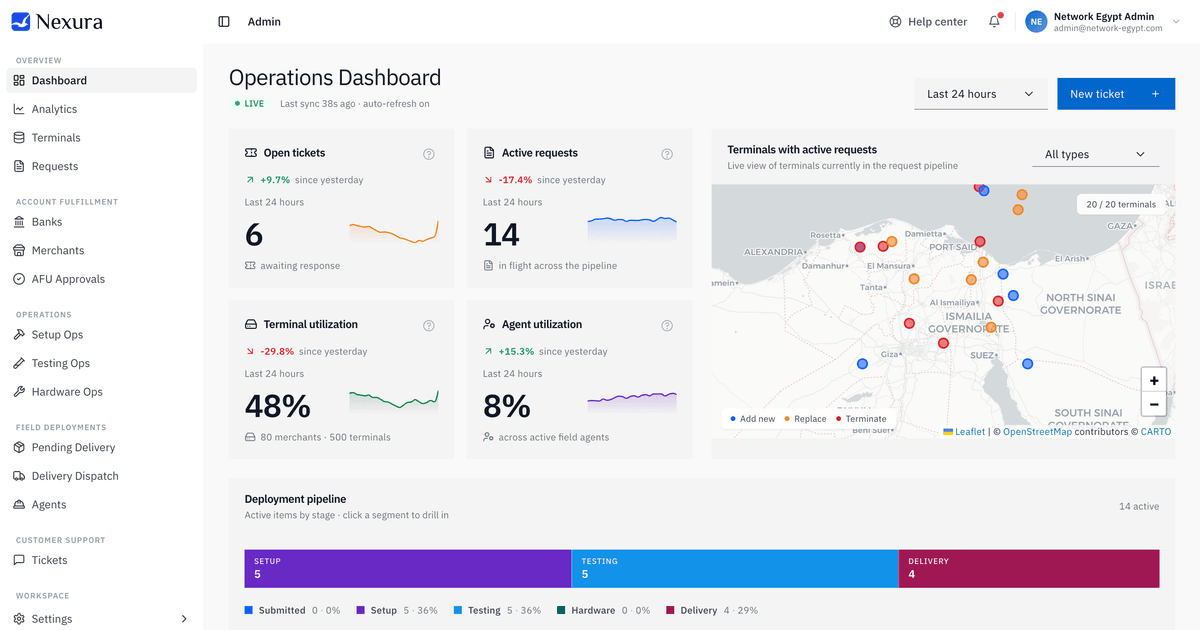Click the NE user avatar
Viewport: 1200px width, 630px height.
1036,21
